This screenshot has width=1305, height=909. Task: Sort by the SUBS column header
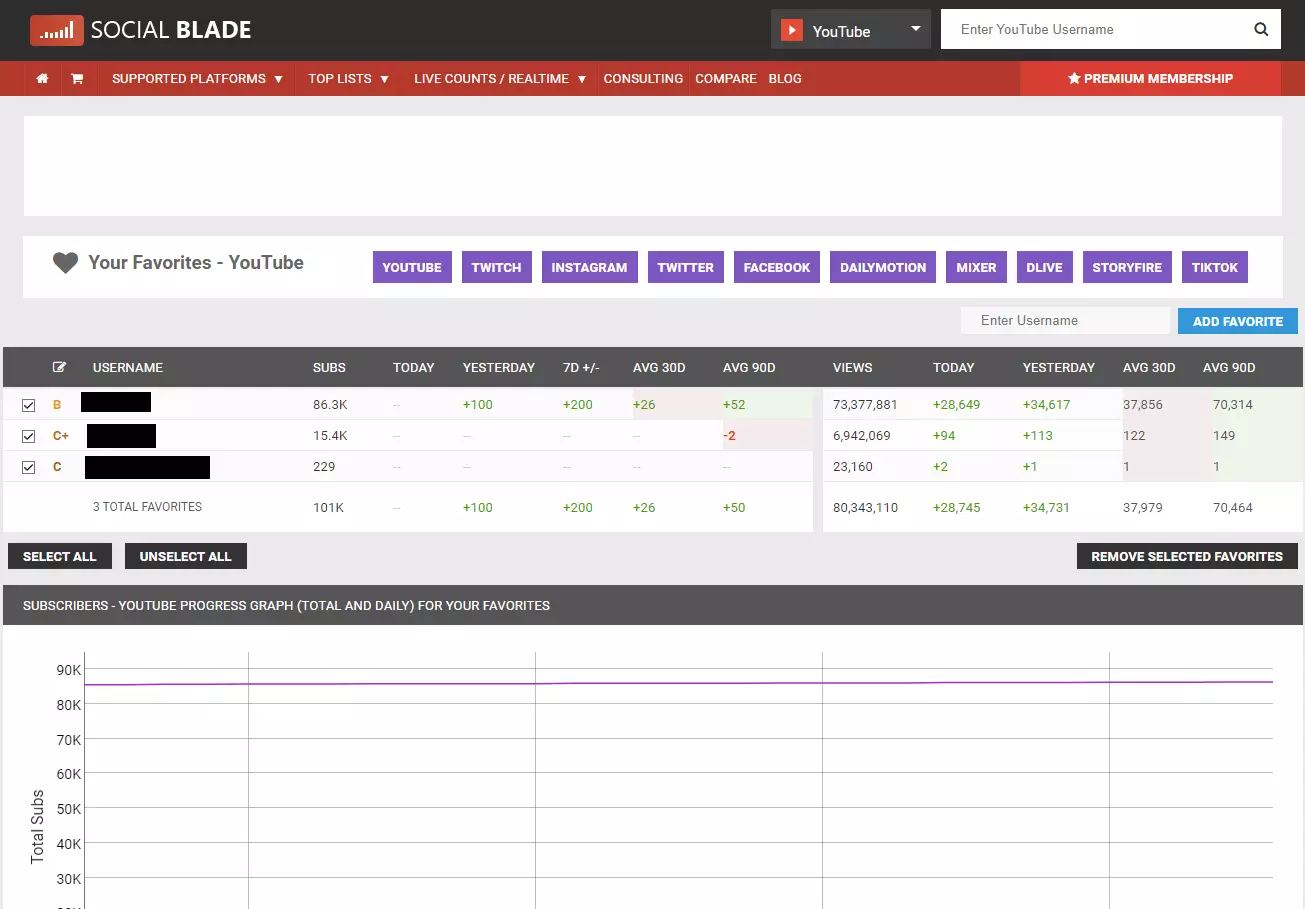click(329, 368)
